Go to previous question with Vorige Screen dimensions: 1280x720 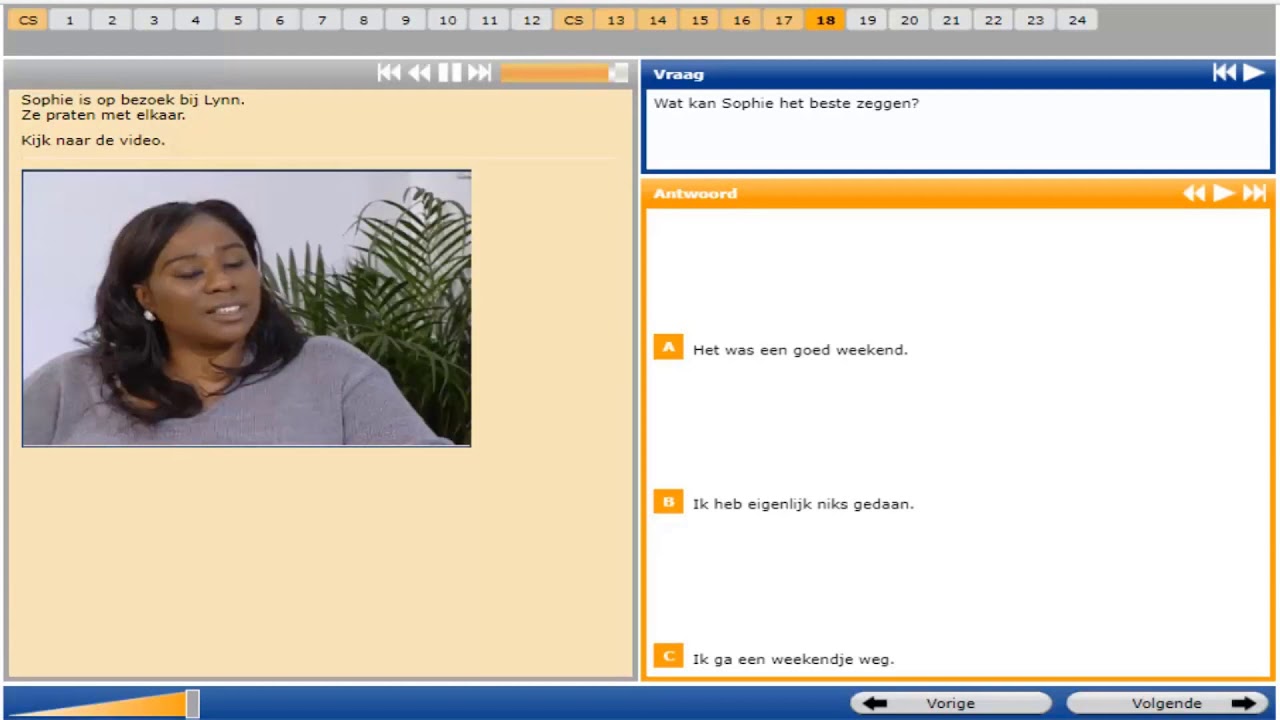[950, 703]
